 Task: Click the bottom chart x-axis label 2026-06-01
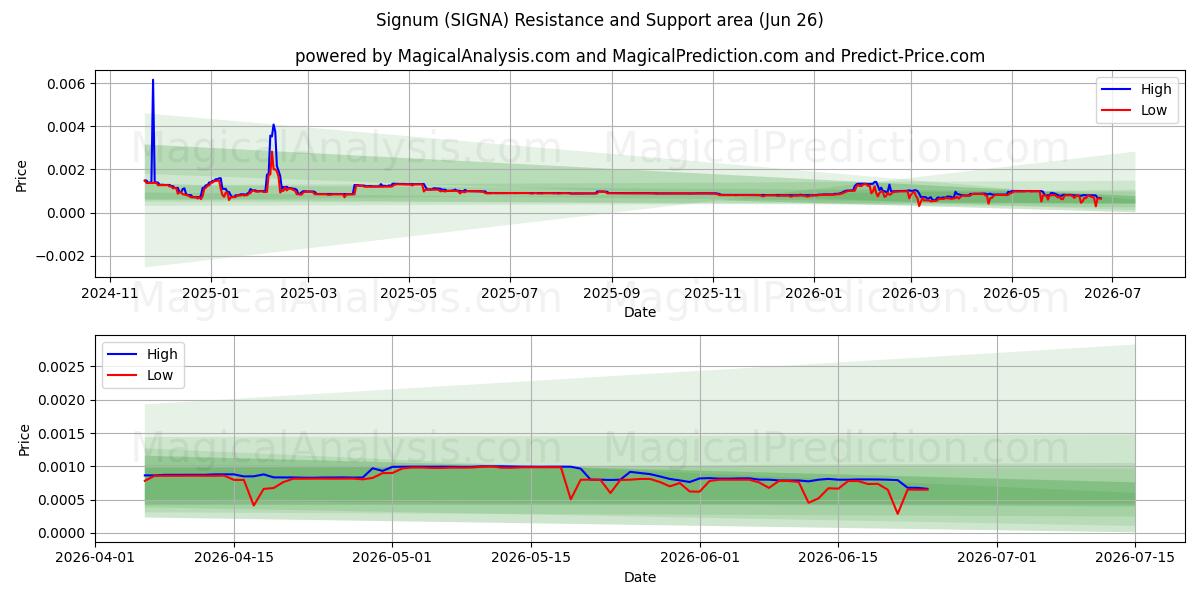pyautogui.click(x=699, y=559)
